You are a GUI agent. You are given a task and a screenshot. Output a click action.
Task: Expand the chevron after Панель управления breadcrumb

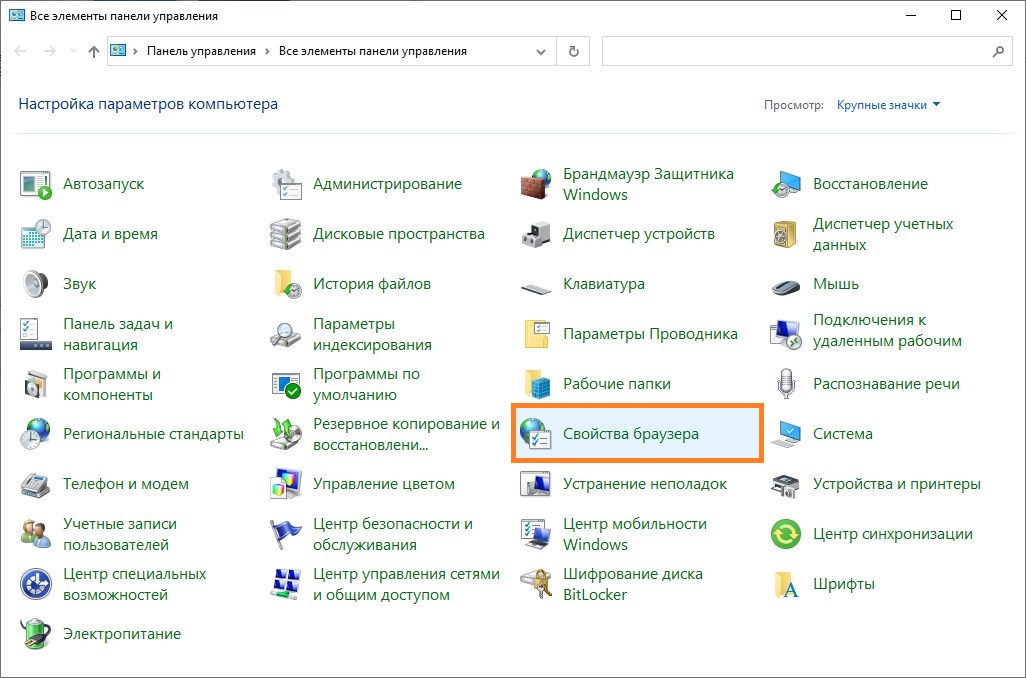coord(267,51)
